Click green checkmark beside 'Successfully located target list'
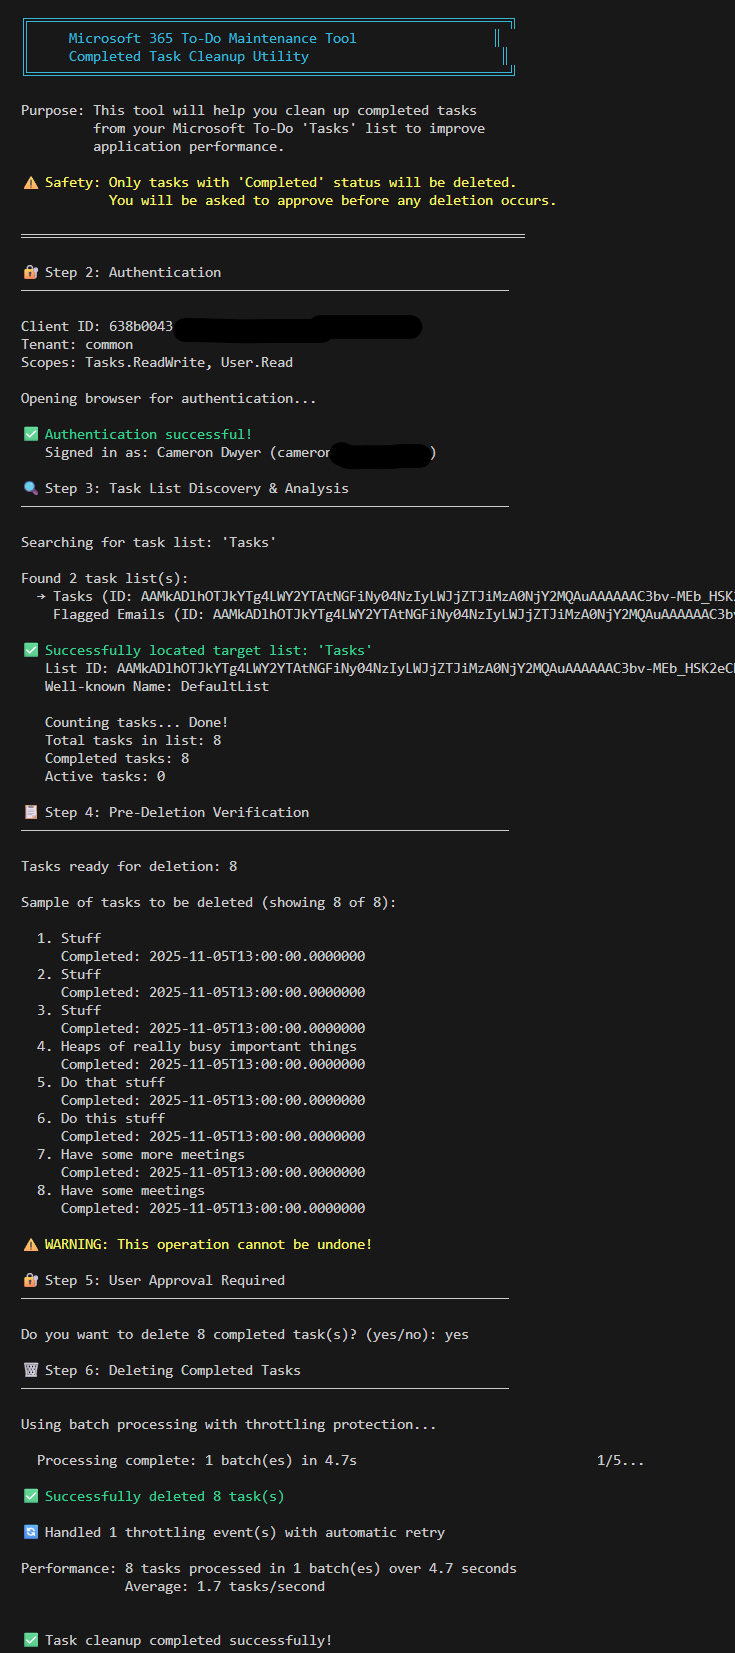The height and width of the screenshot is (1653, 735). [x=30, y=651]
